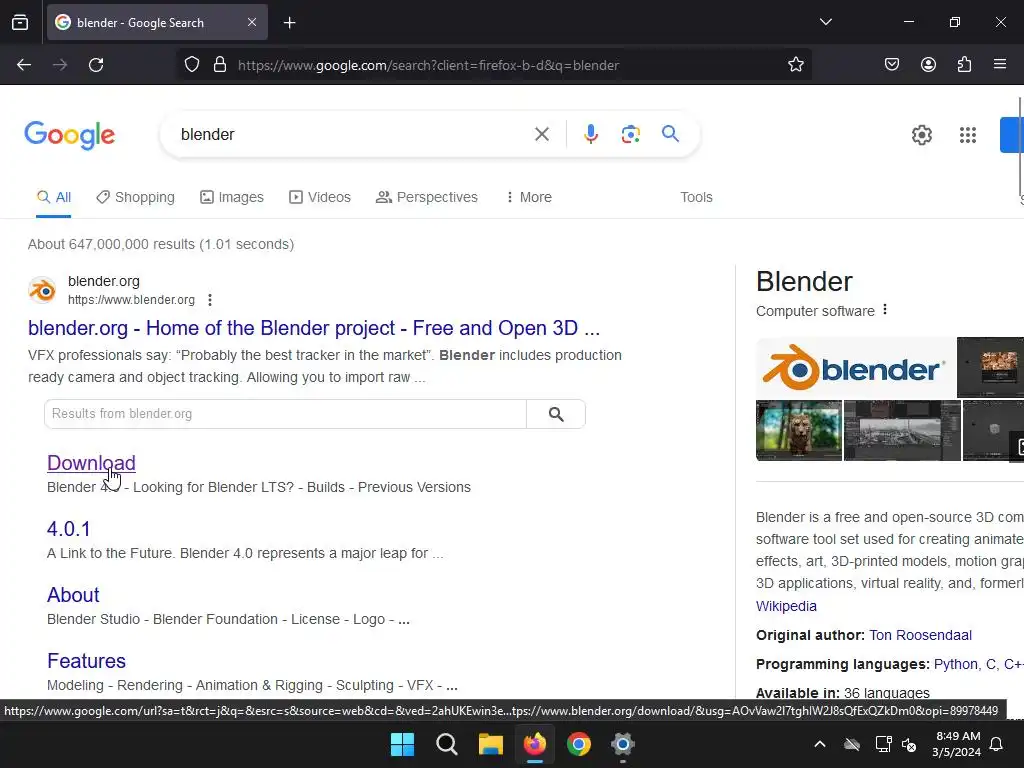Open the list all tabs dropdown arrow

pyautogui.click(x=825, y=22)
